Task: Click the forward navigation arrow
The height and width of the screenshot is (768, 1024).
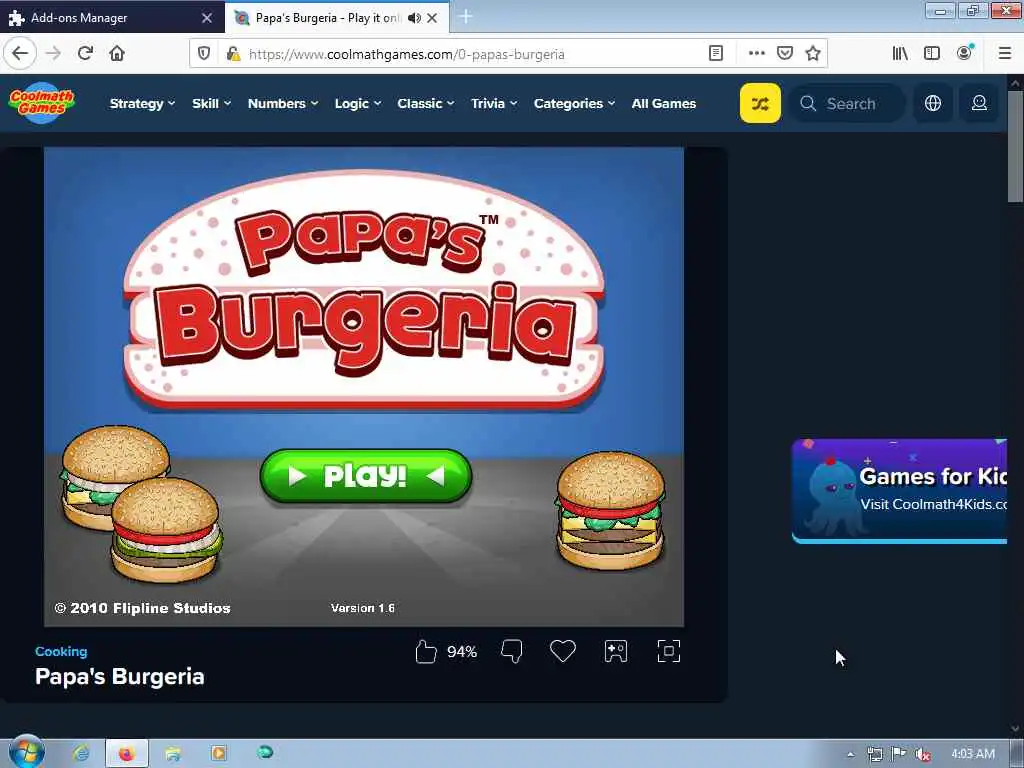Action: pyautogui.click(x=54, y=53)
